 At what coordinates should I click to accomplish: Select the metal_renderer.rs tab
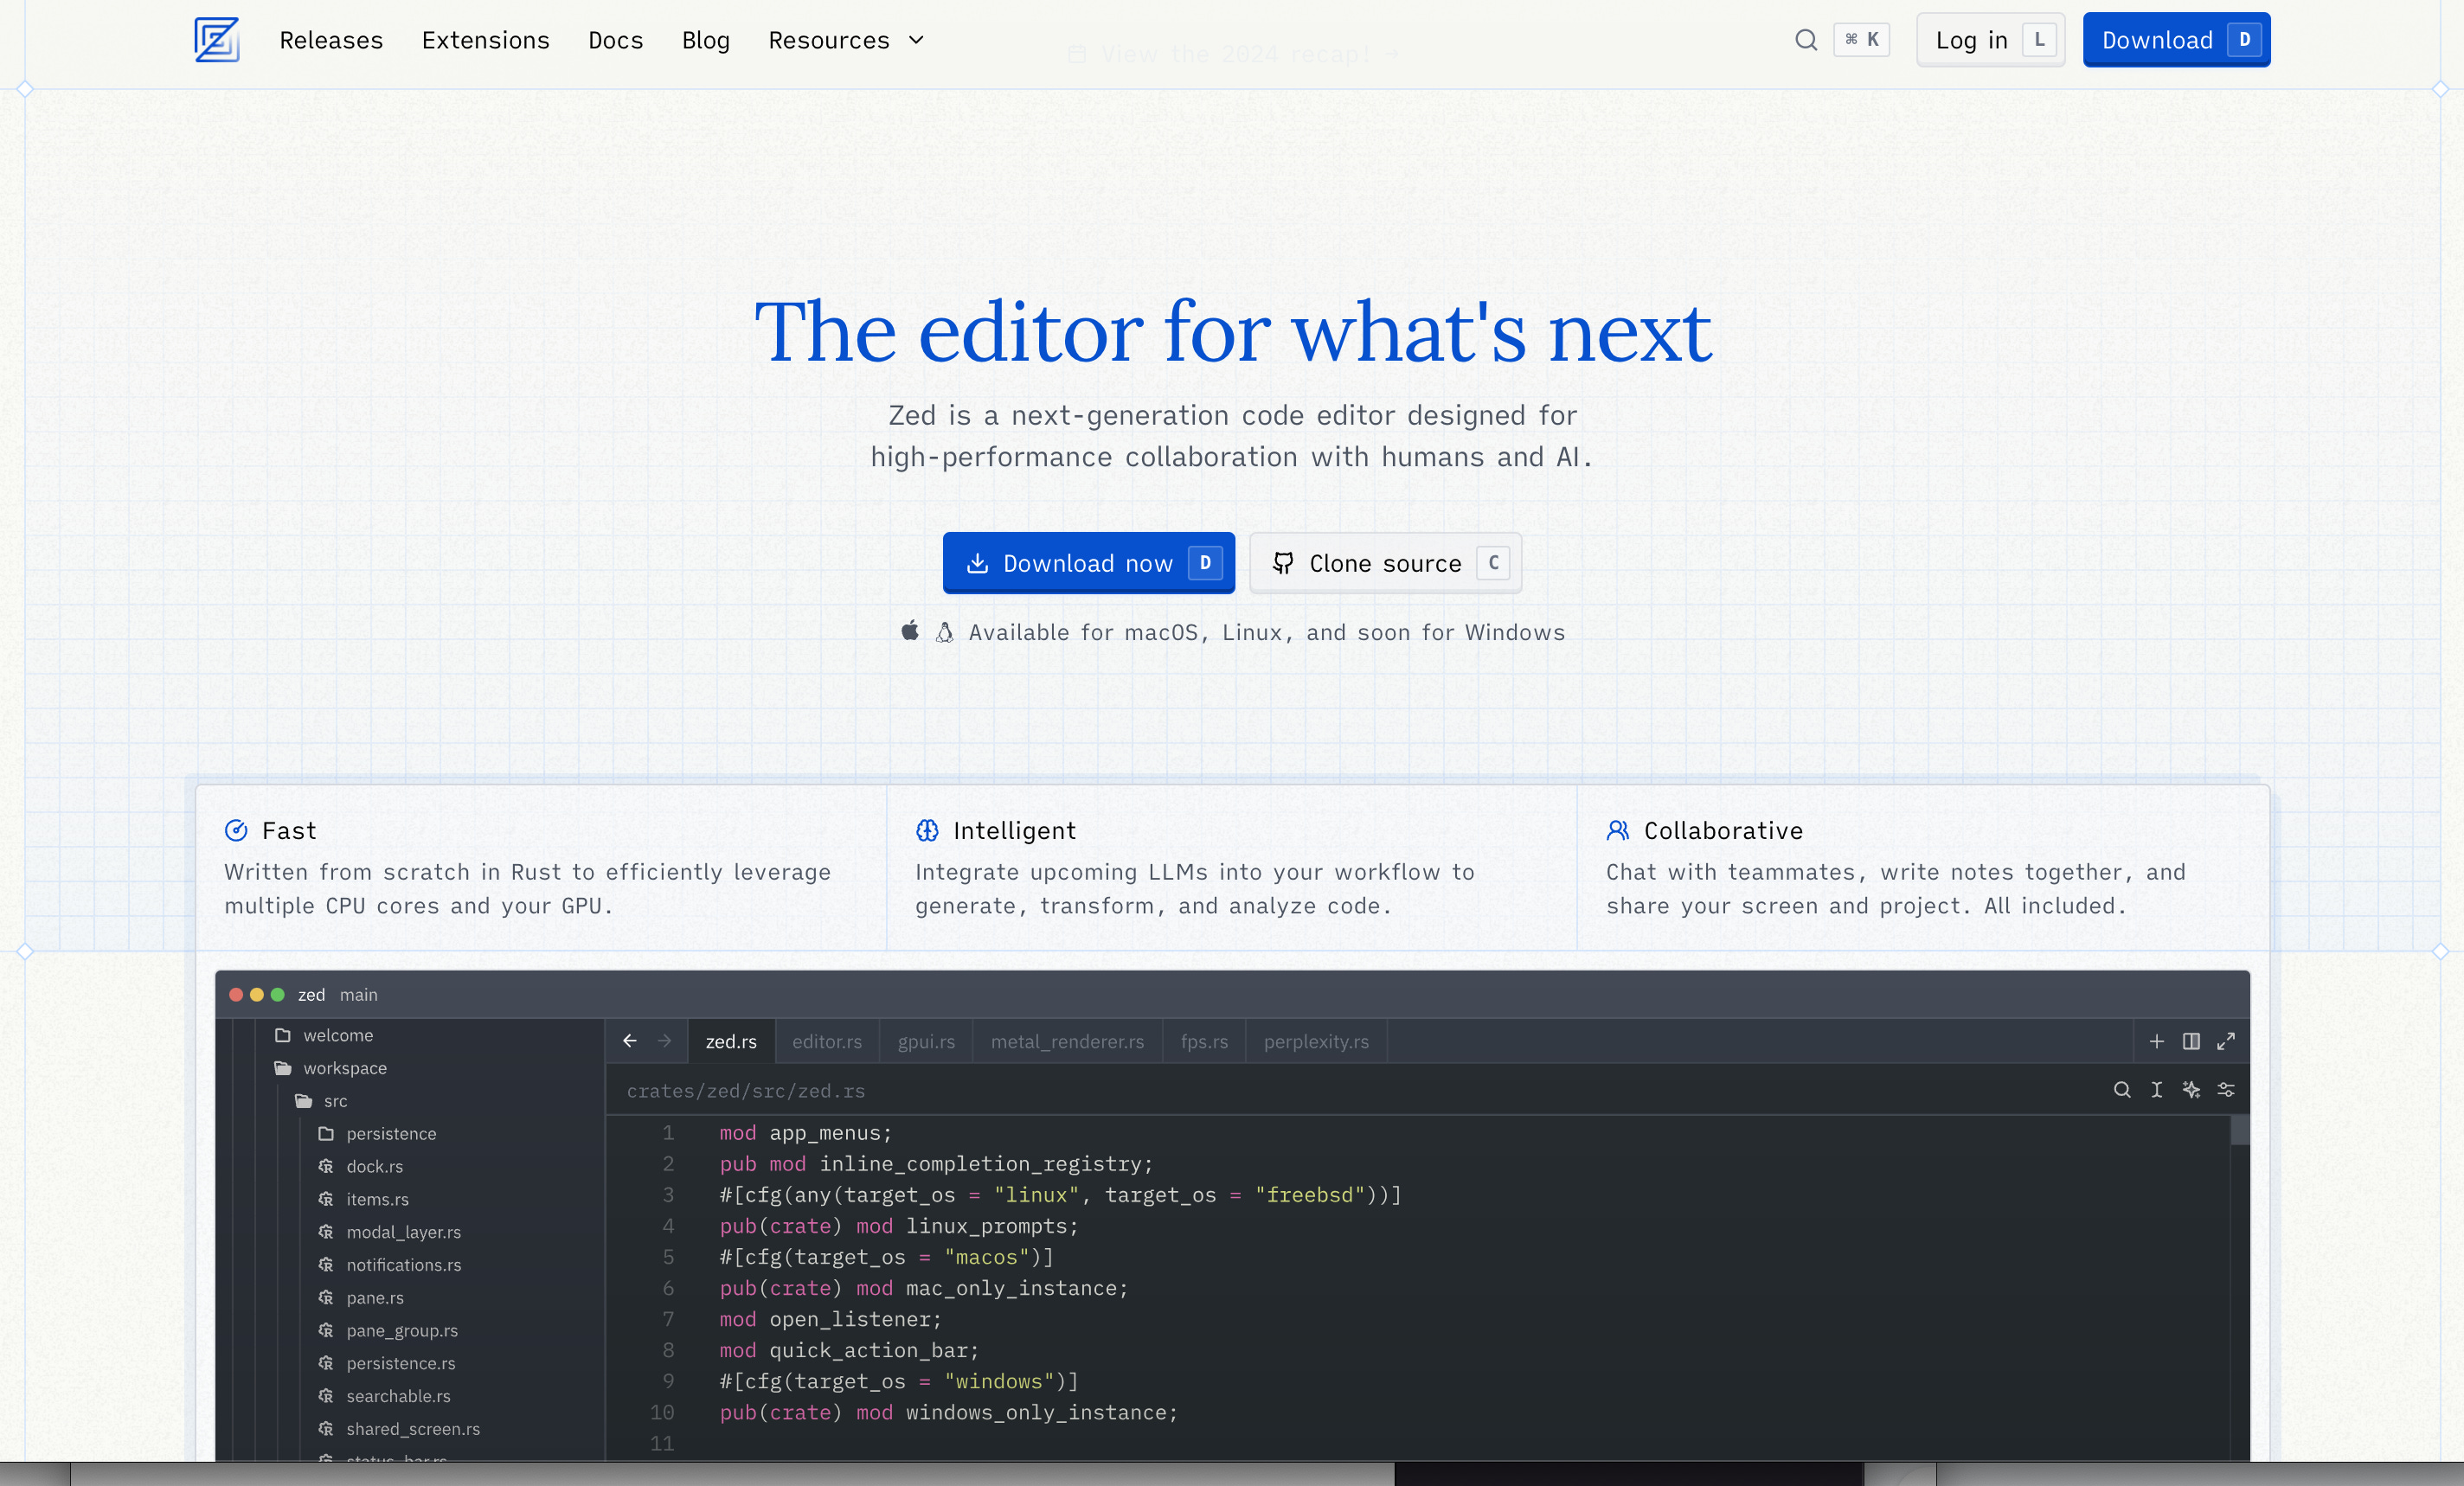(1067, 1041)
